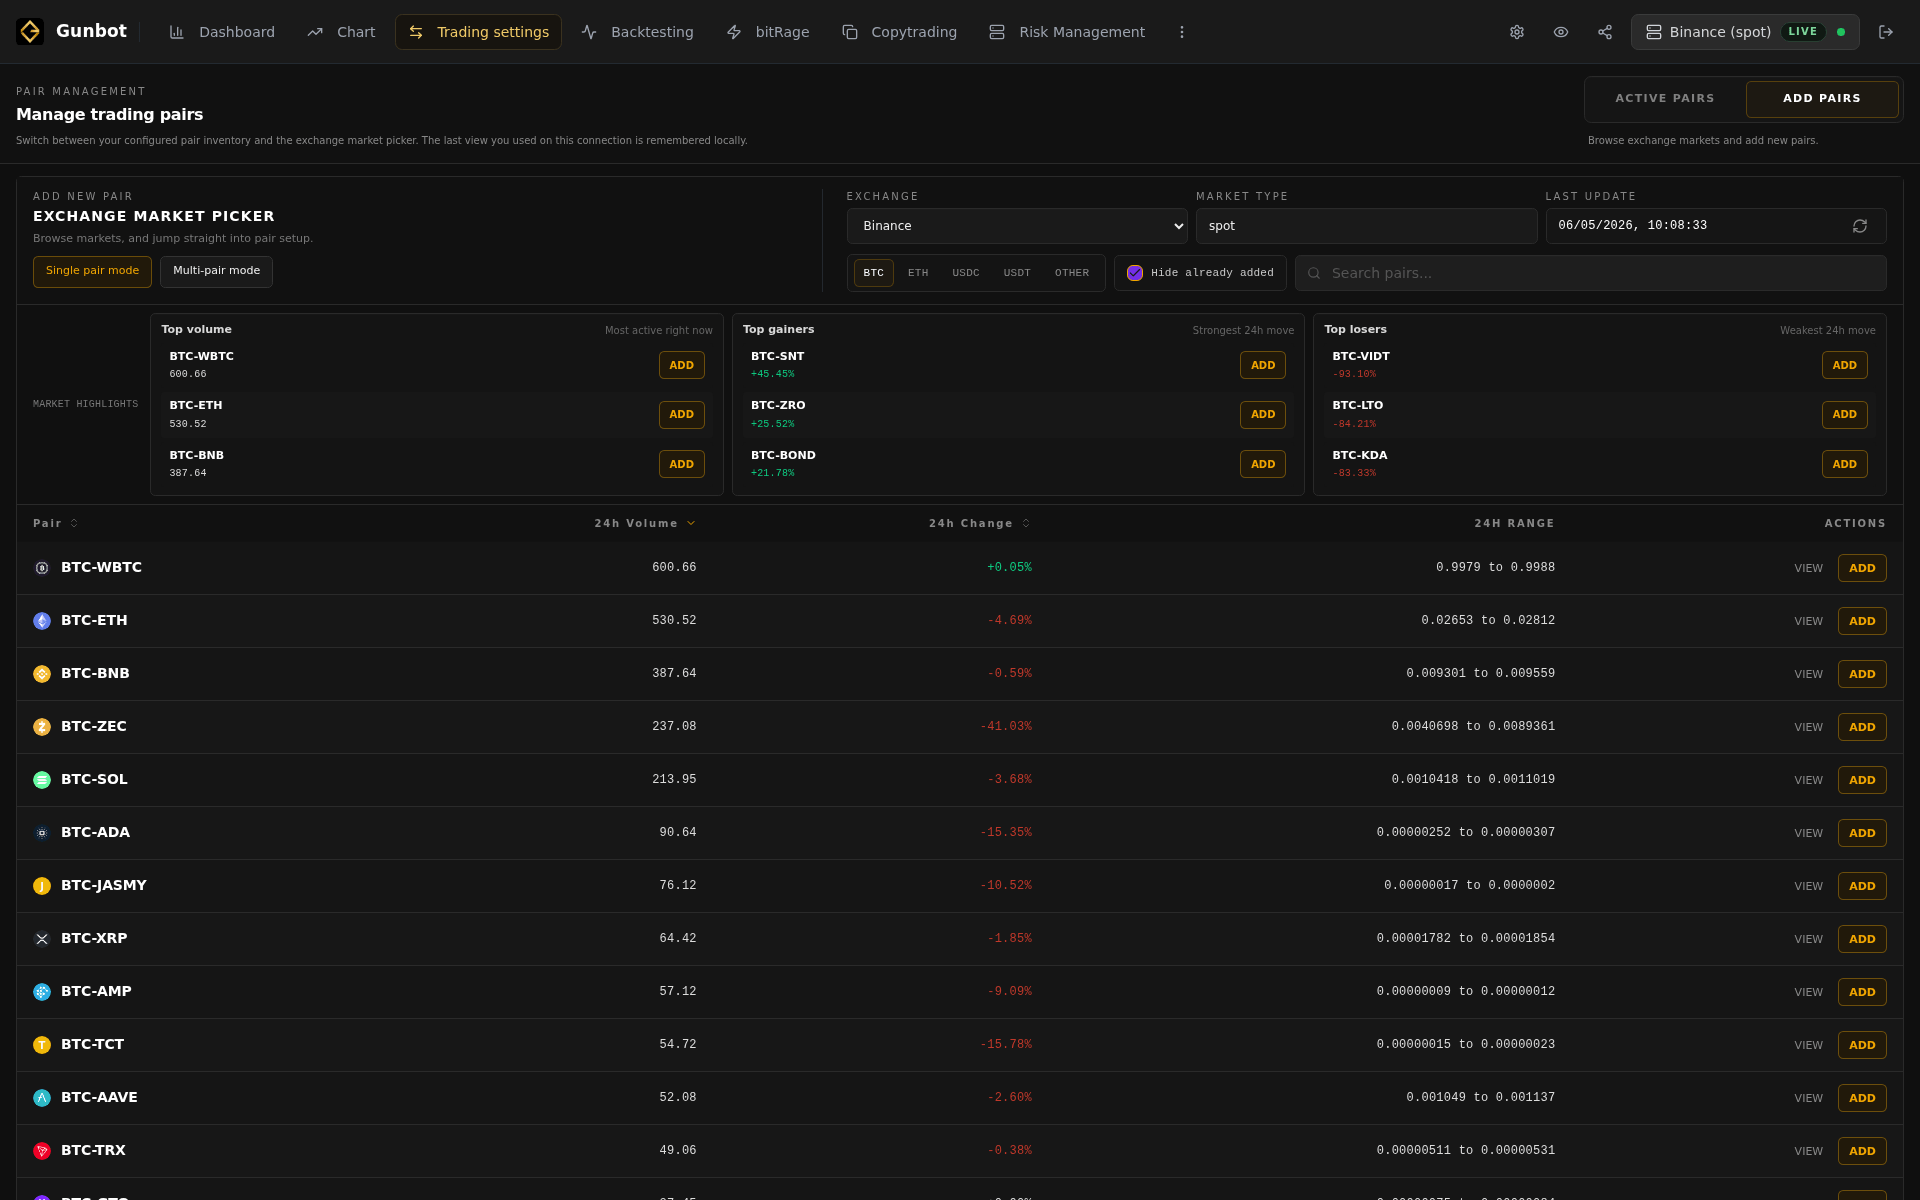
Task: Add BTC-SNT from Top gainers
Action: [1263, 365]
